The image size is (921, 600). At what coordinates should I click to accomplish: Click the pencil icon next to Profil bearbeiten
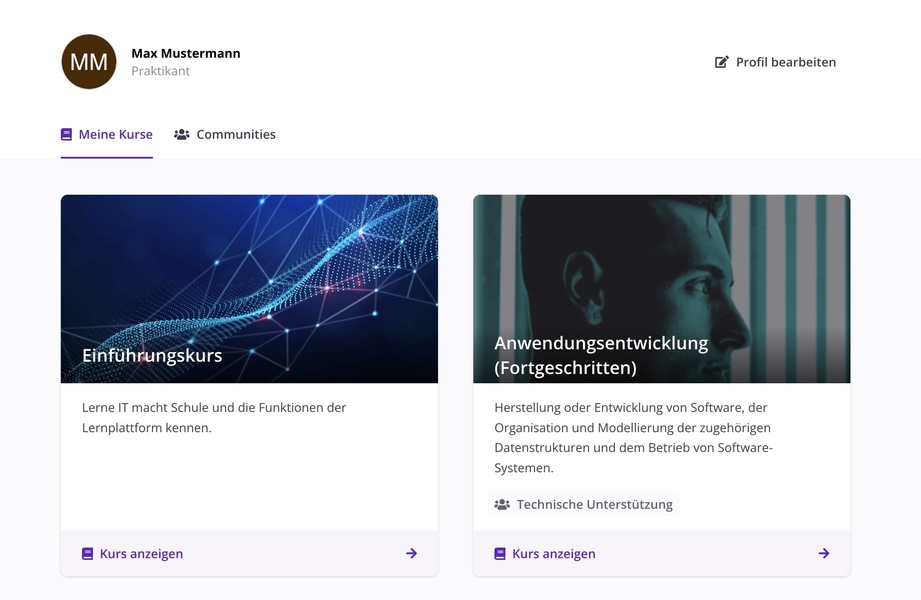pyautogui.click(x=721, y=62)
